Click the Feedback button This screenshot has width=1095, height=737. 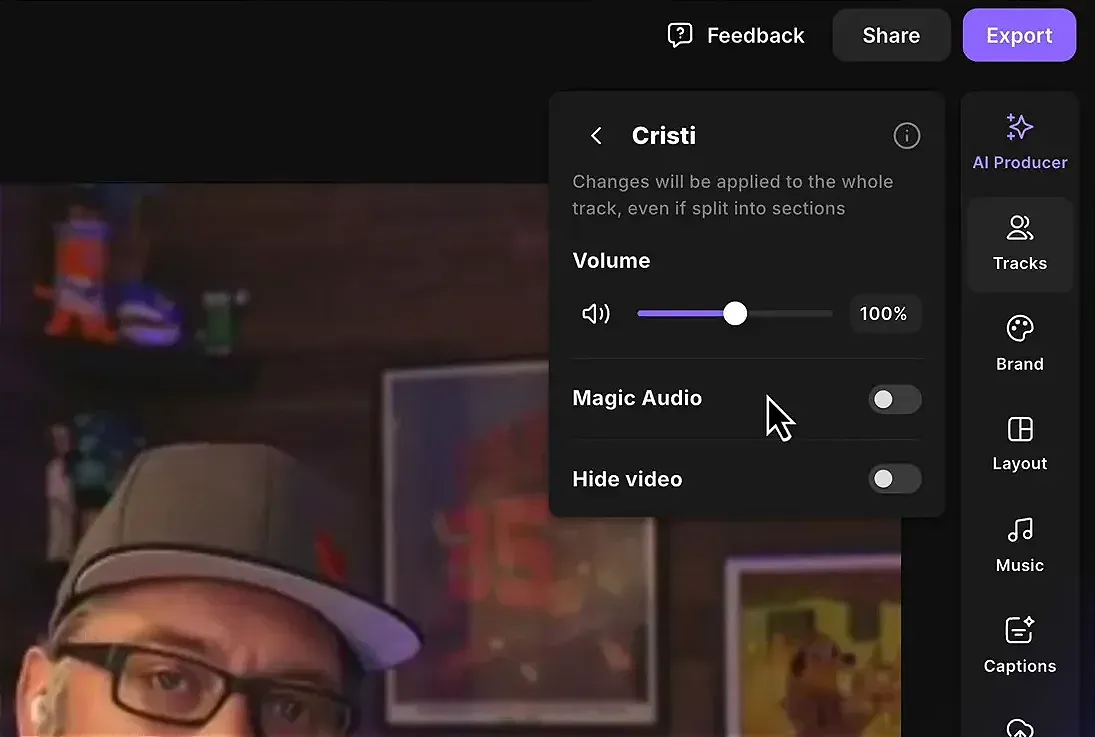pyautogui.click(x=737, y=34)
